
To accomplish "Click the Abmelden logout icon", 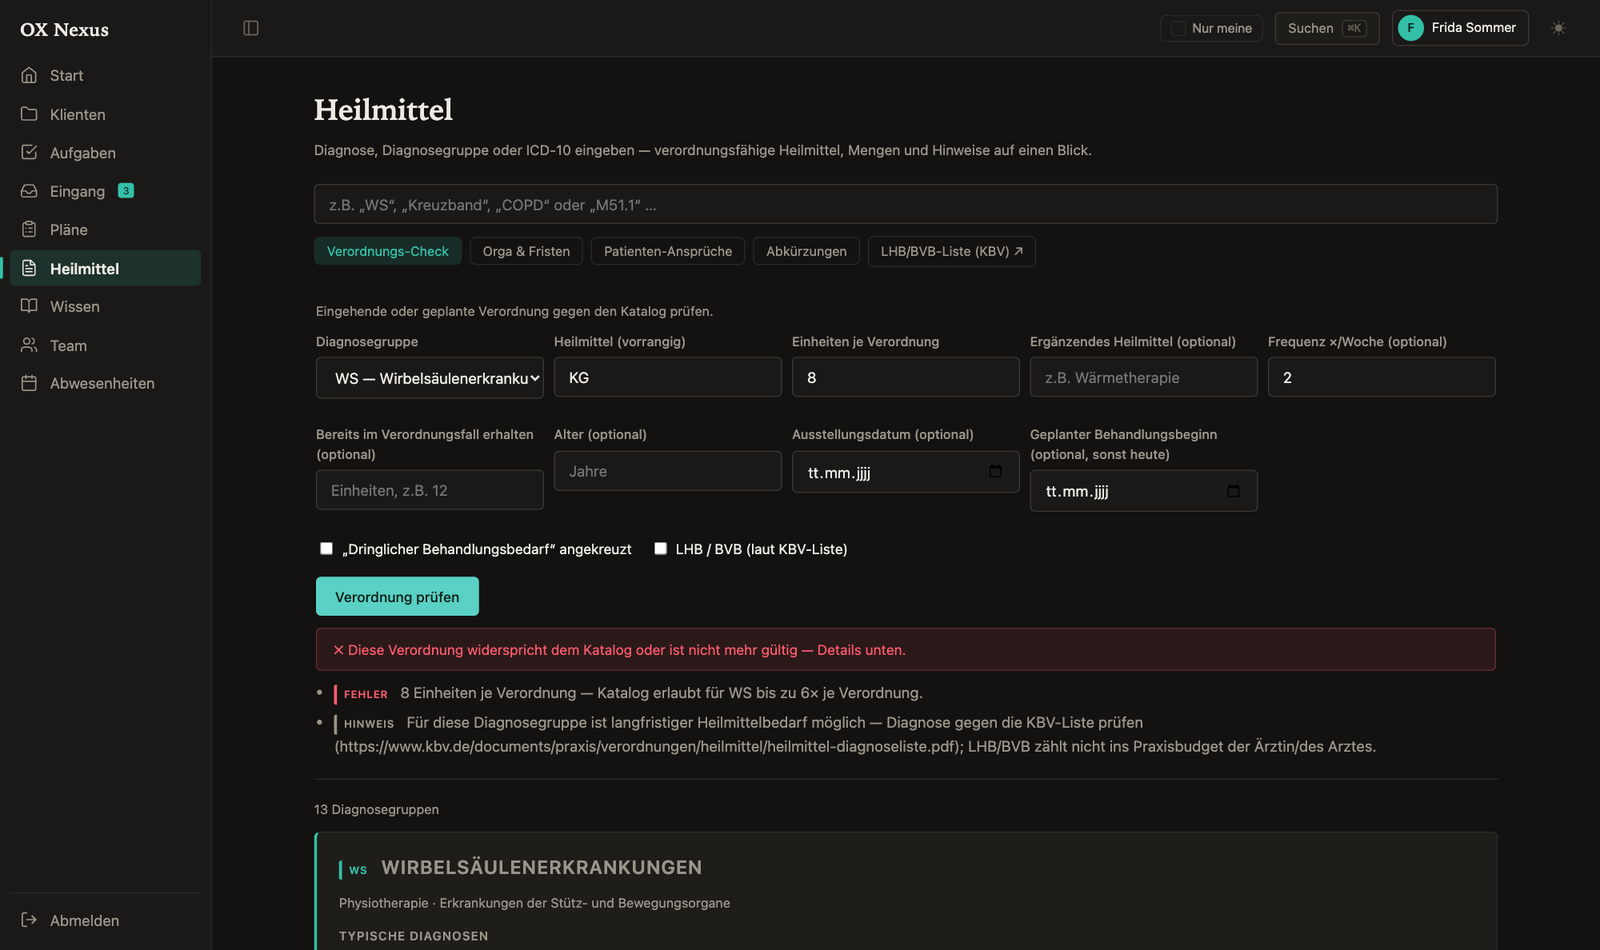I will [29, 920].
